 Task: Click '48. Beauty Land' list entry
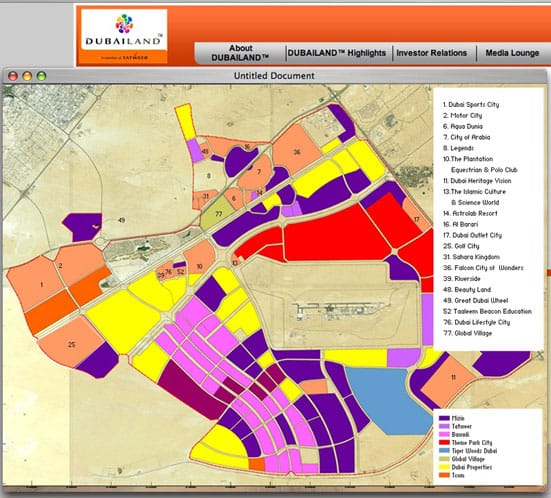point(467,290)
